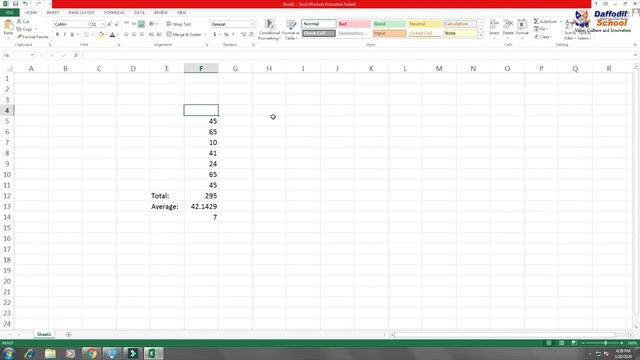Open the Name Box dropdown arrow
Image resolution: width=640 pixels, height=360 pixels.
(x=32, y=56)
